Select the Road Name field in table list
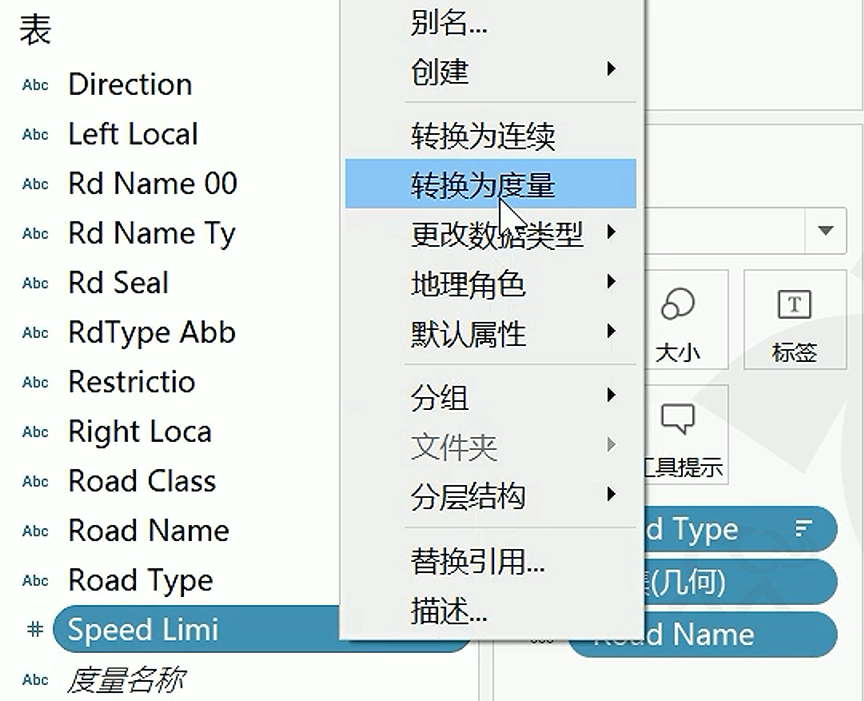 (148, 531)
